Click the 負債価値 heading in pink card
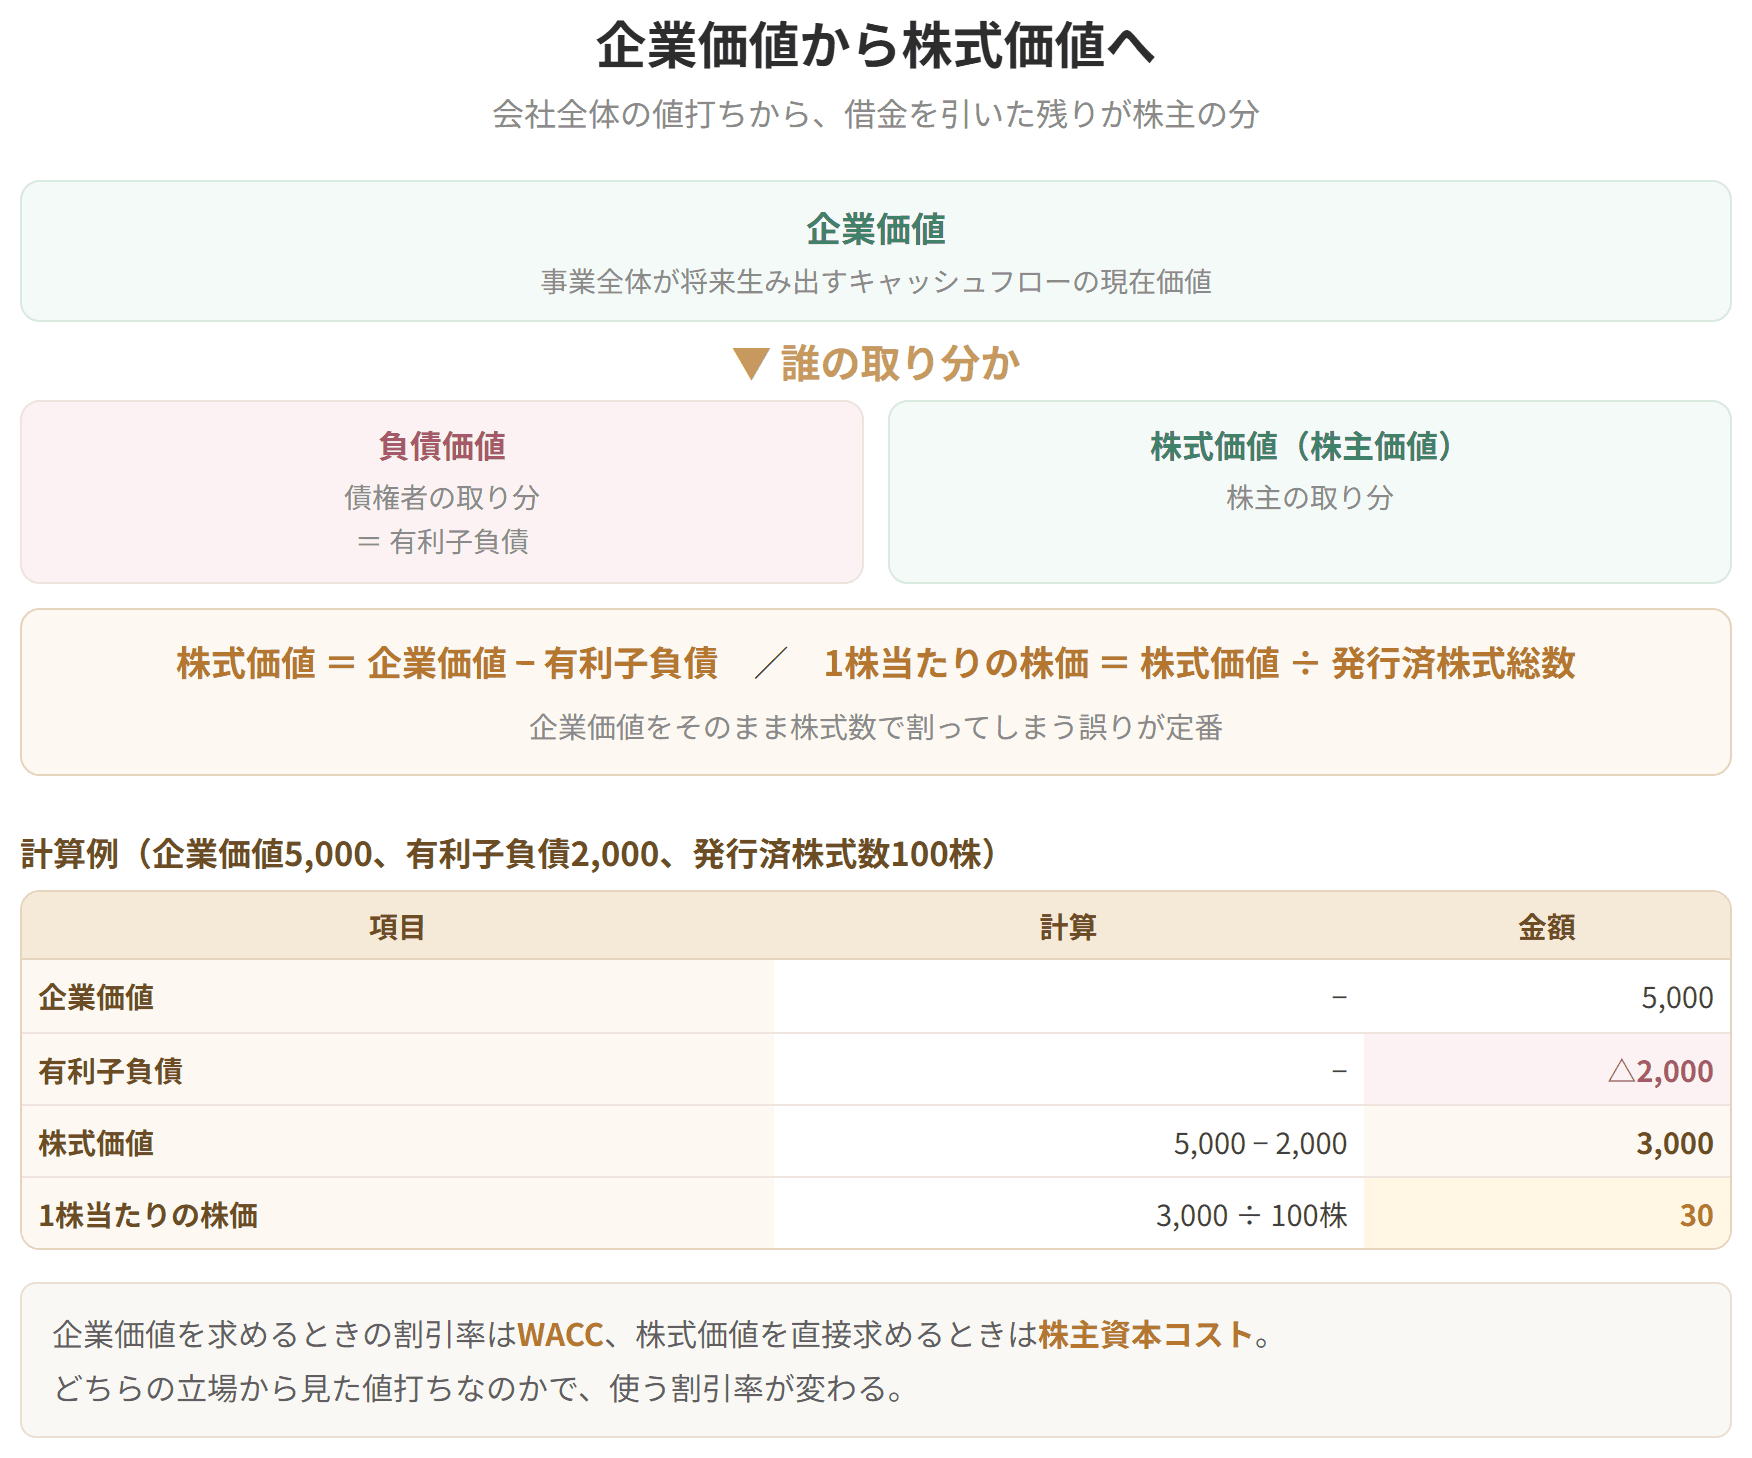Image resolution: width=1752 pixels, height=1458 pixels. (x=442, y=446)
